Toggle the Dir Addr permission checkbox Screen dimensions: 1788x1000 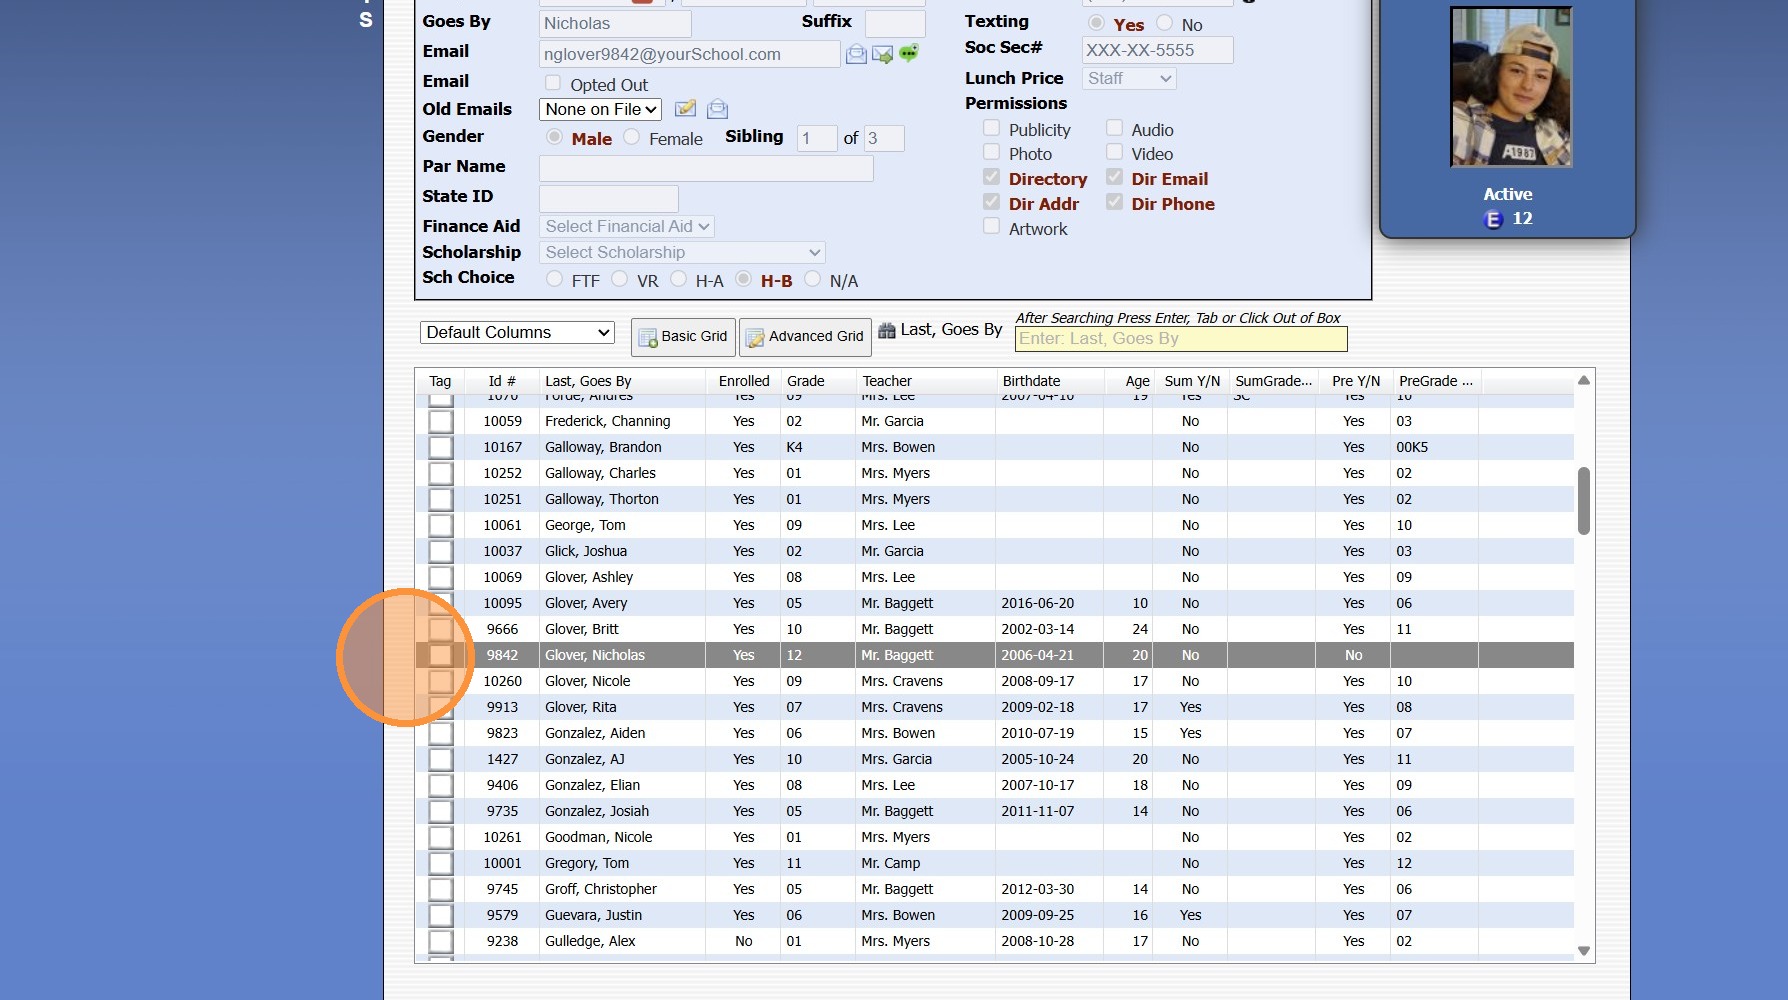(x=991, y=202)
